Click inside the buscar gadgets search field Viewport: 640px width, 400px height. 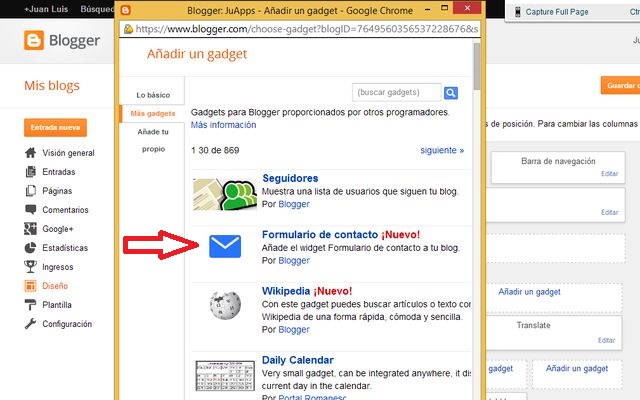tap(396, 93)
